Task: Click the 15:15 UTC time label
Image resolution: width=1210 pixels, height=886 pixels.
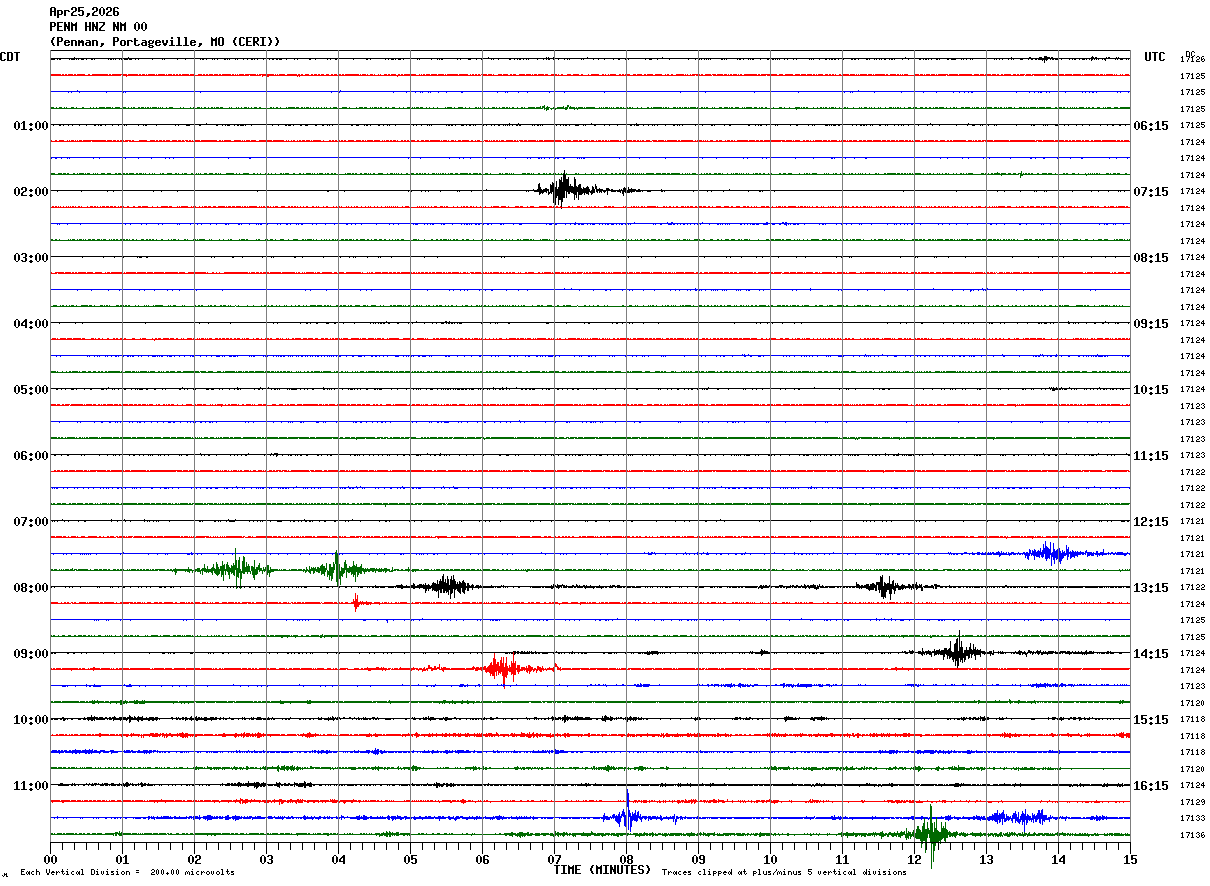Action: 1151,720
